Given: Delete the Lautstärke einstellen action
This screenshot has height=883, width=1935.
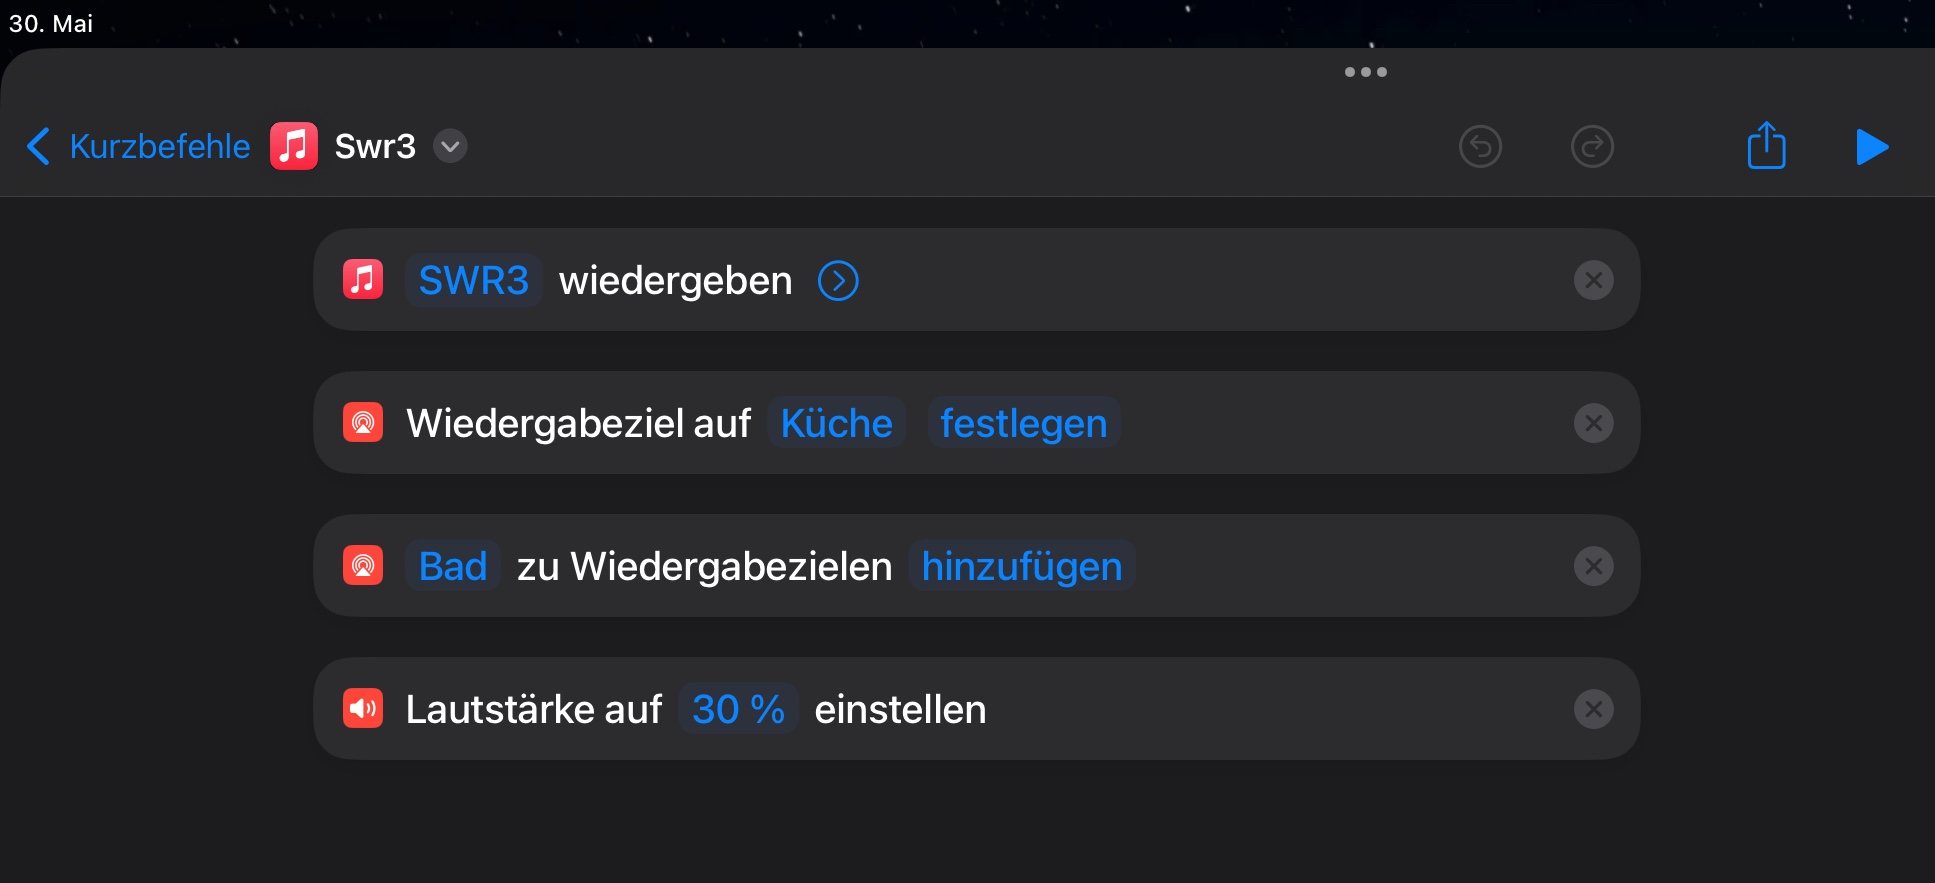Looking at the screenshot, I should (x=1593, y=710).
